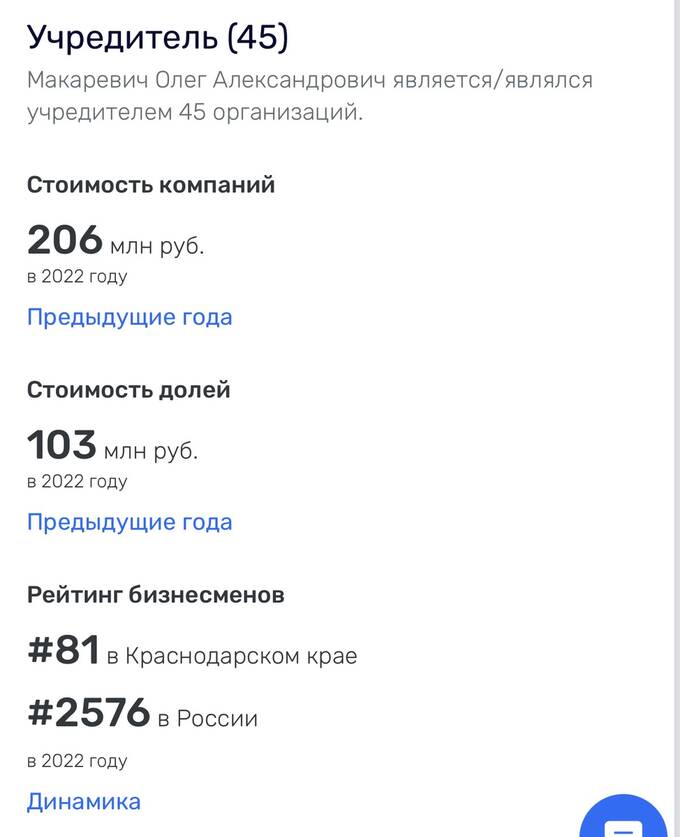The image size is (680, 837).
Task: Click the #2576 в России ranking
Action: pos(143,712)
